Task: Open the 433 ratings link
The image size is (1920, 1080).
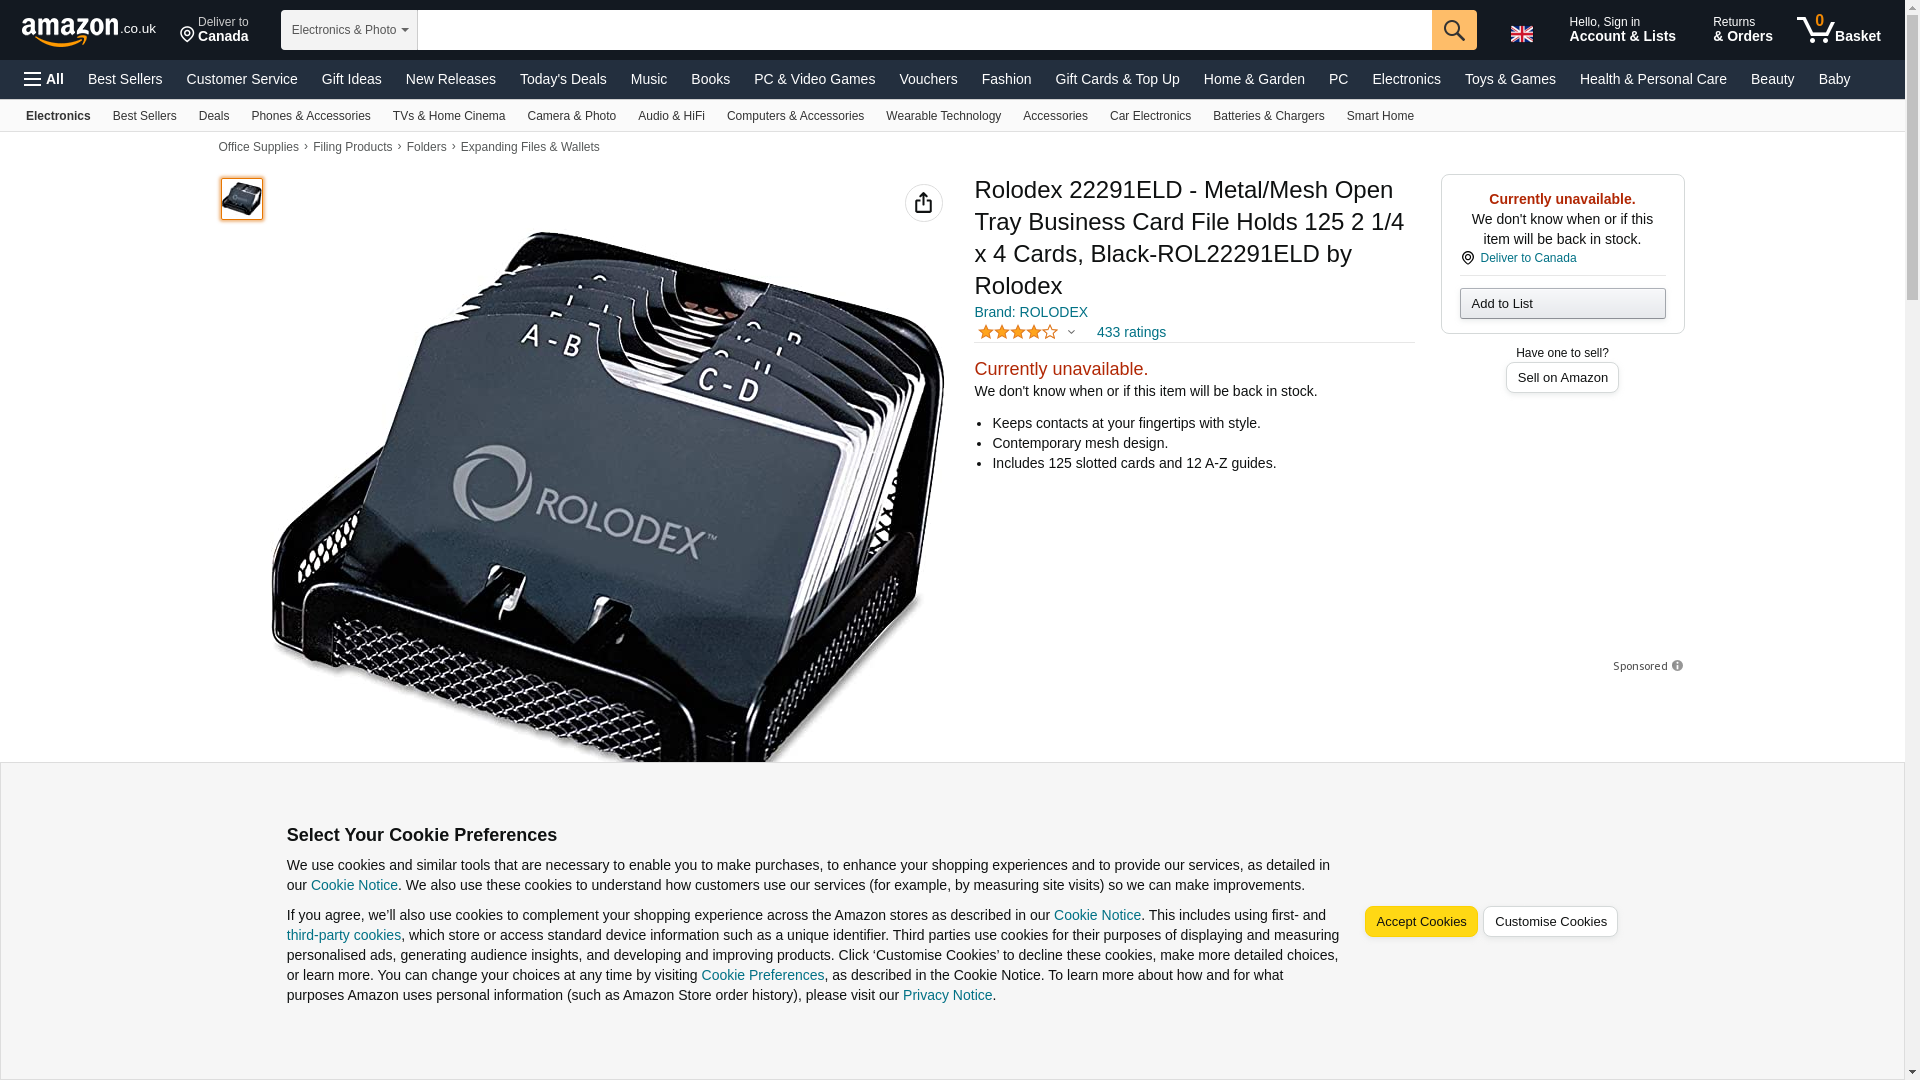Action: 1131,332
